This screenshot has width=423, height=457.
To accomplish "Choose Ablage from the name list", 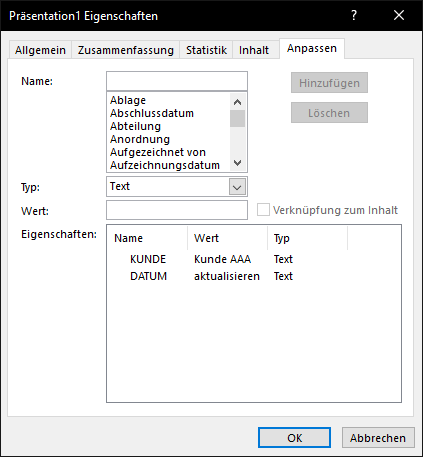I will (169, 100).
